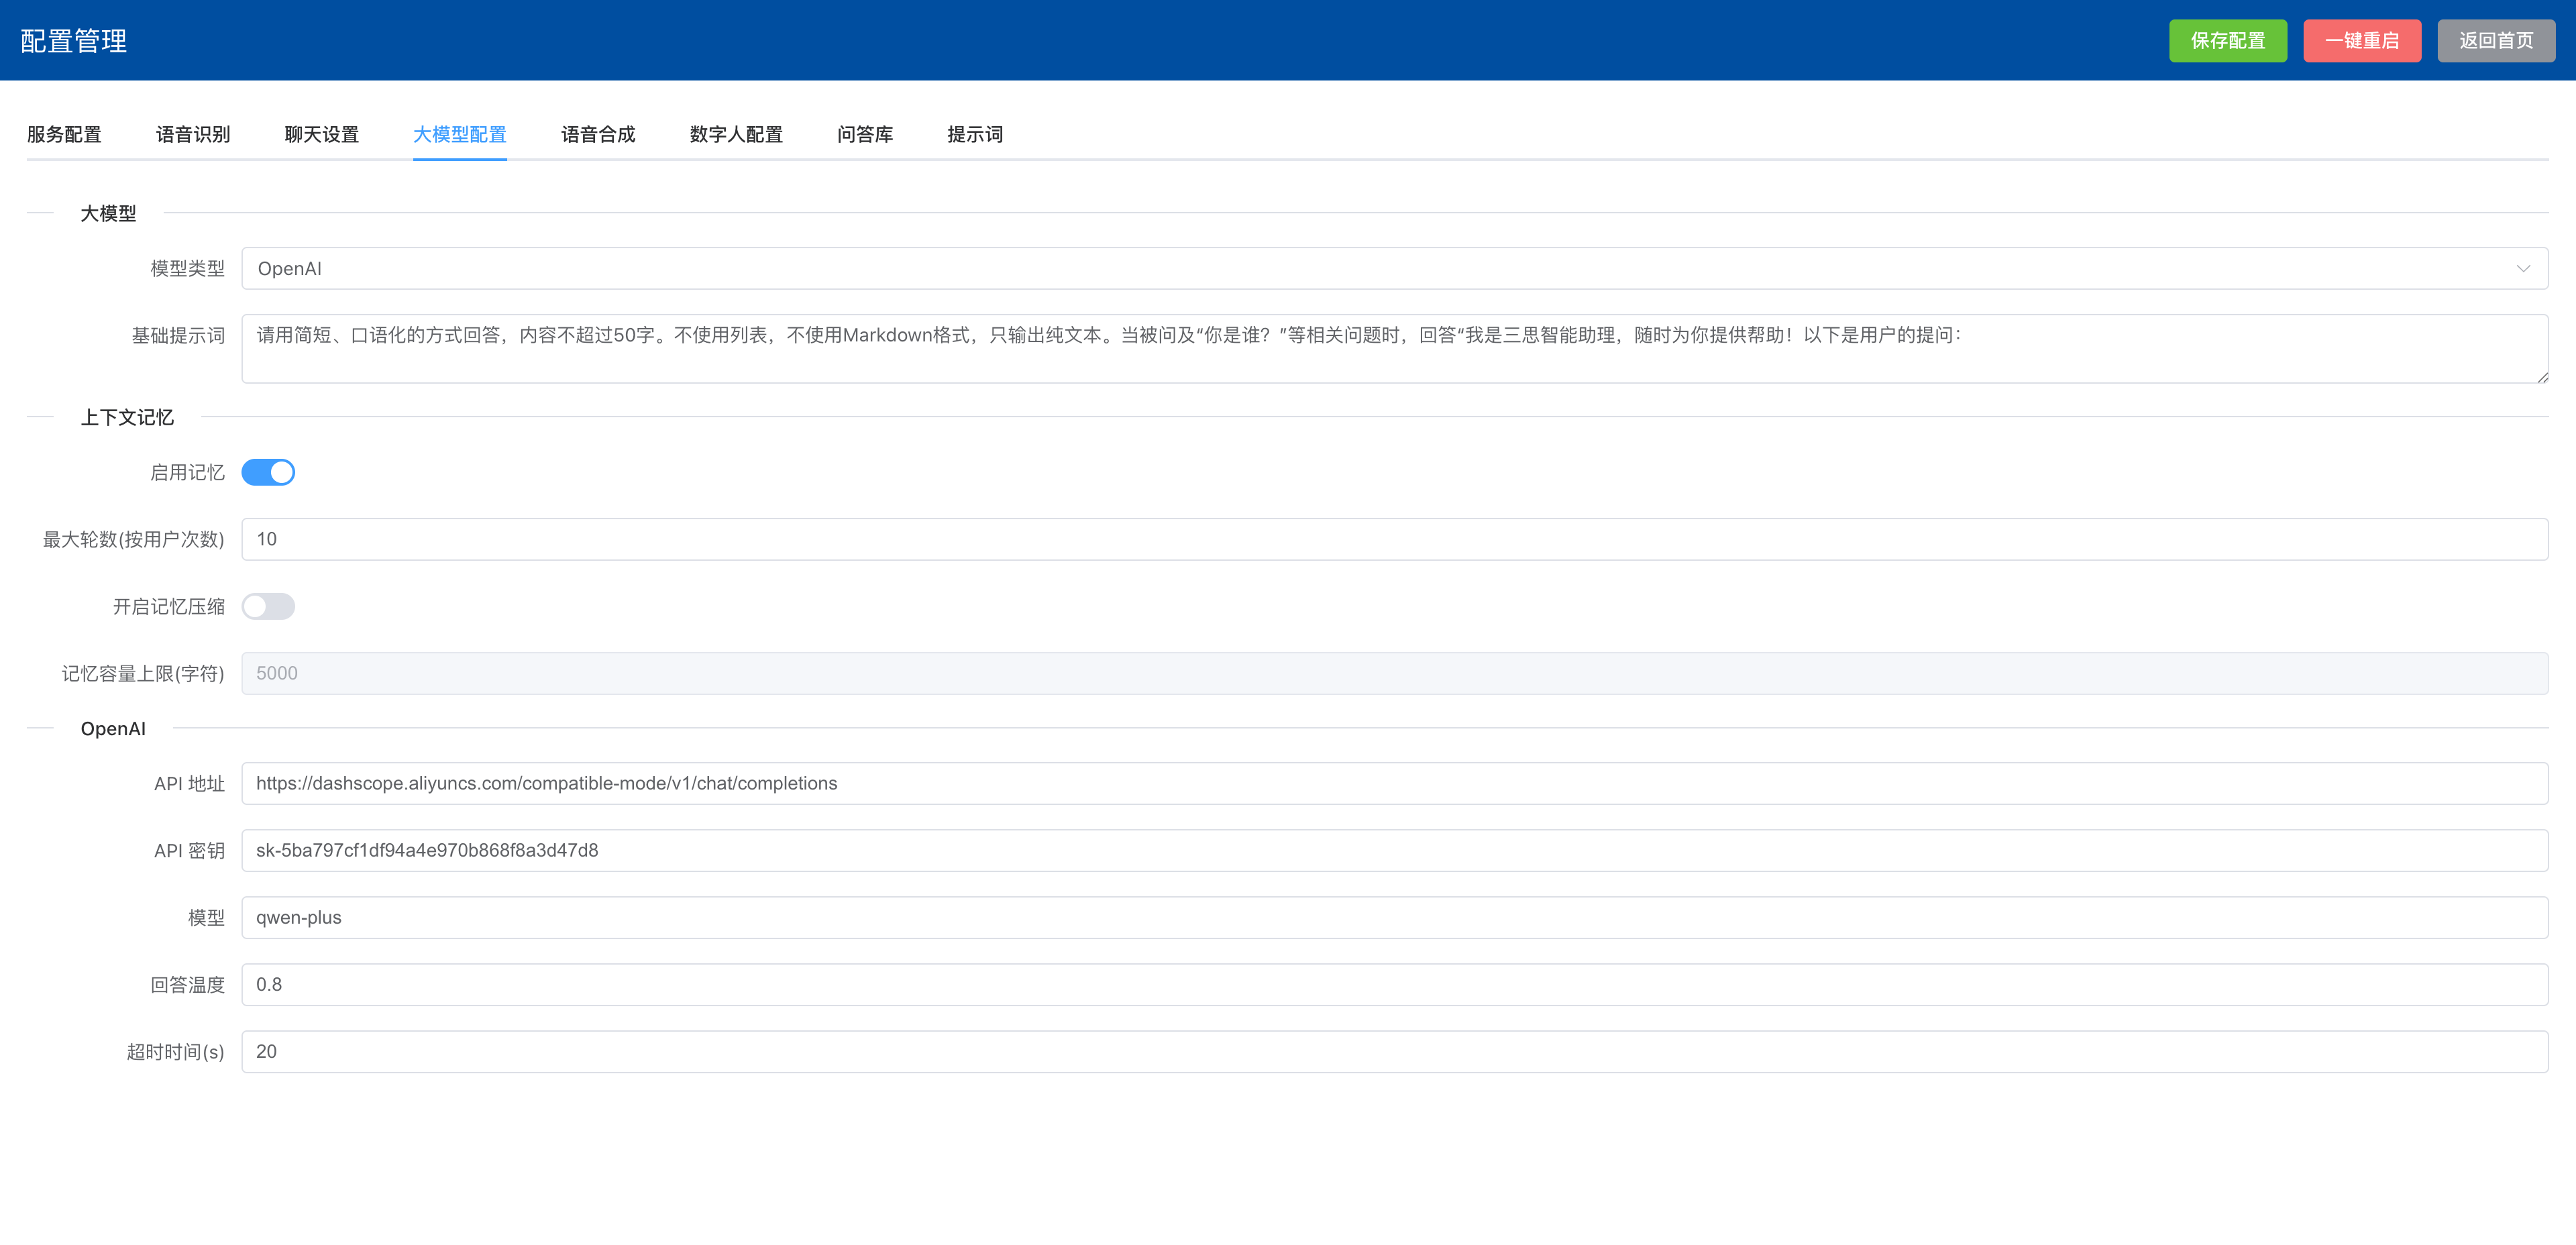Disable the 启用记忆 toggle switch
The height and width of the screenshot is (1245, 2576).
pyautogui.click(x=268, y=472)
